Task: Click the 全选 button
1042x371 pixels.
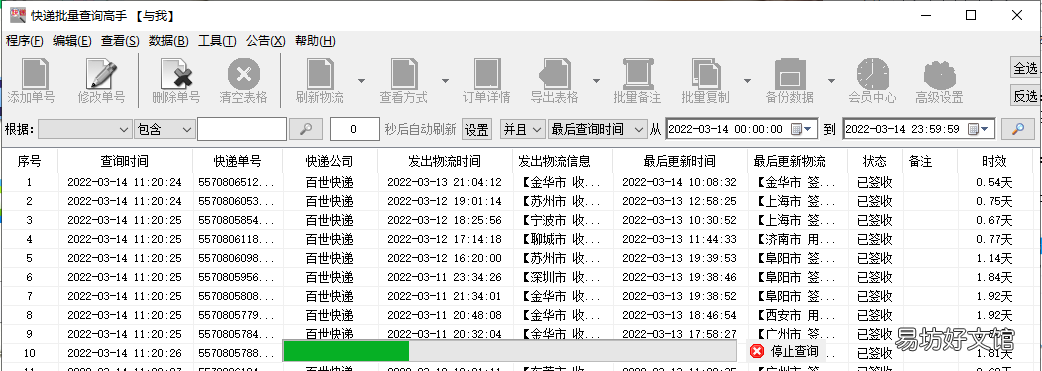Action: [1025, 68]
